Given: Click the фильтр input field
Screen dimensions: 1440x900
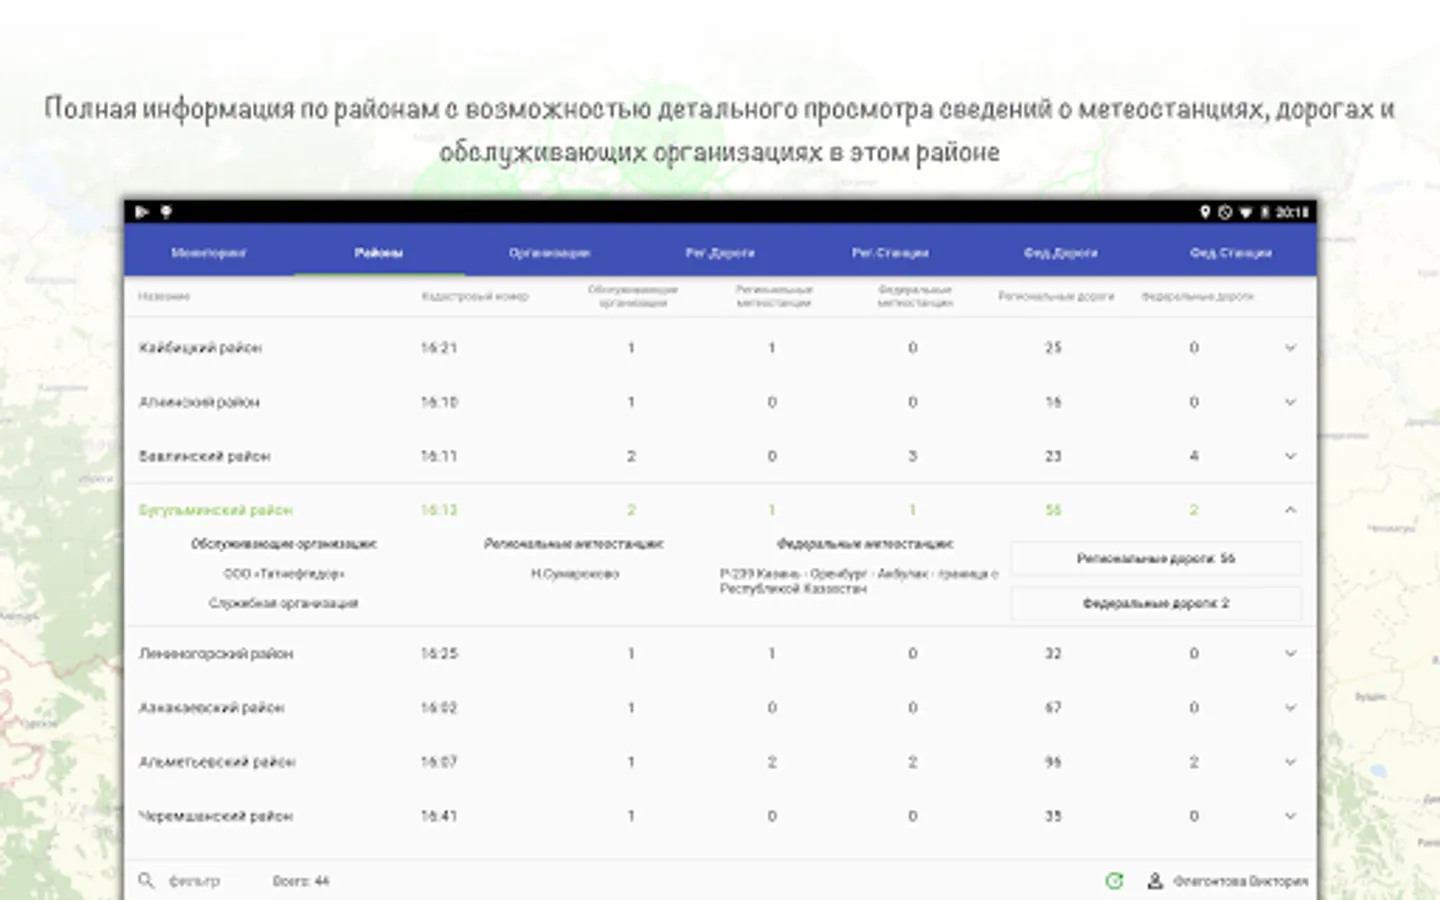Looking at the screenshot, I should [194, 881].
